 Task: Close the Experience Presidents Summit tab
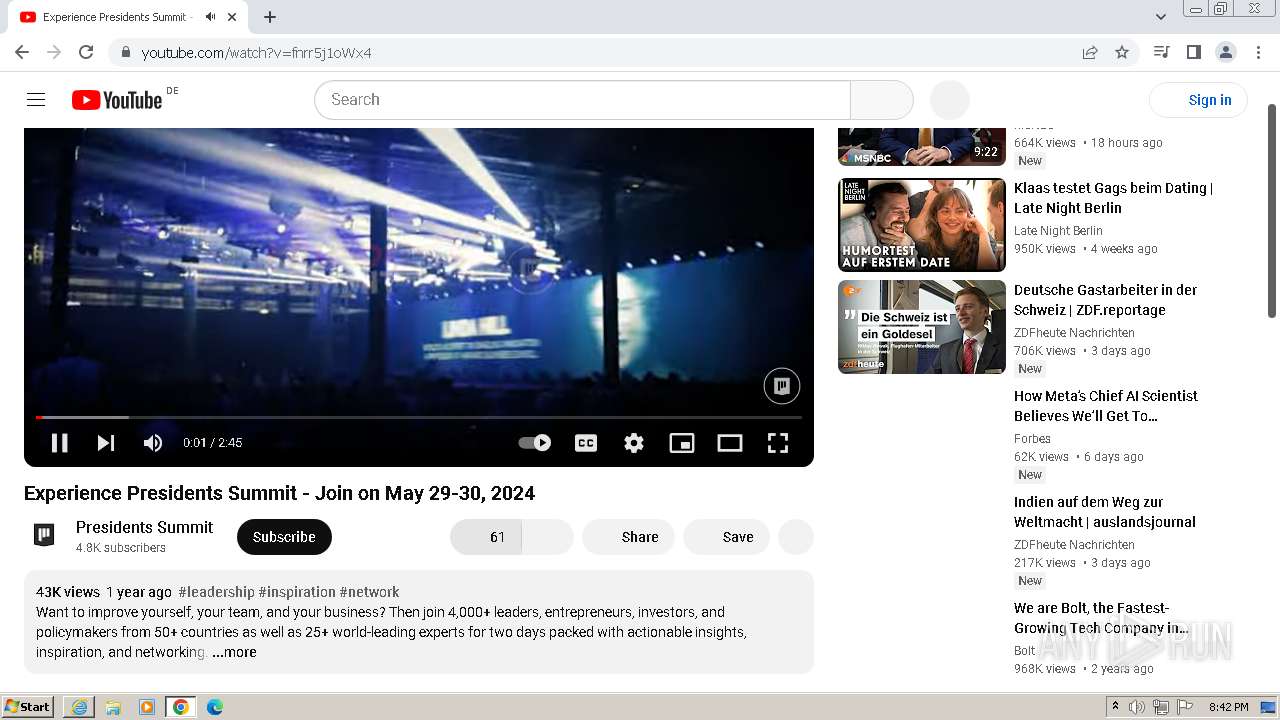click(232, 17)
